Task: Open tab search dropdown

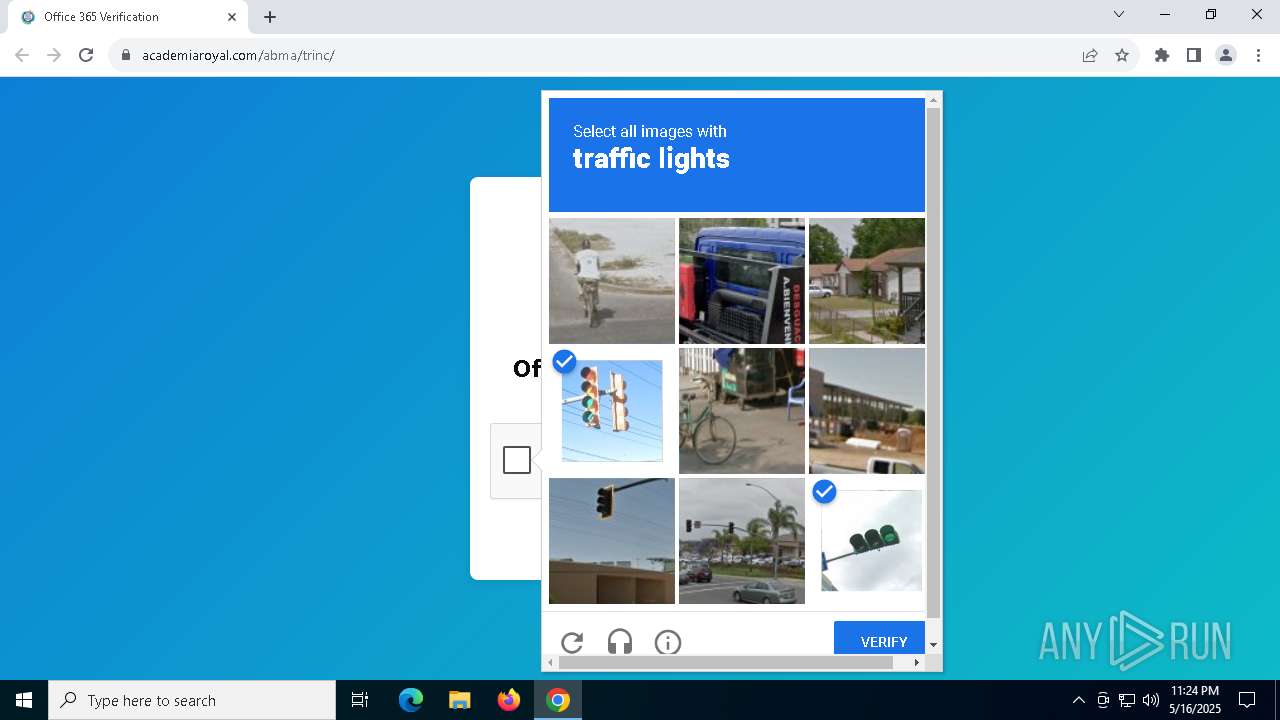Action: [x=1119, y=14]
